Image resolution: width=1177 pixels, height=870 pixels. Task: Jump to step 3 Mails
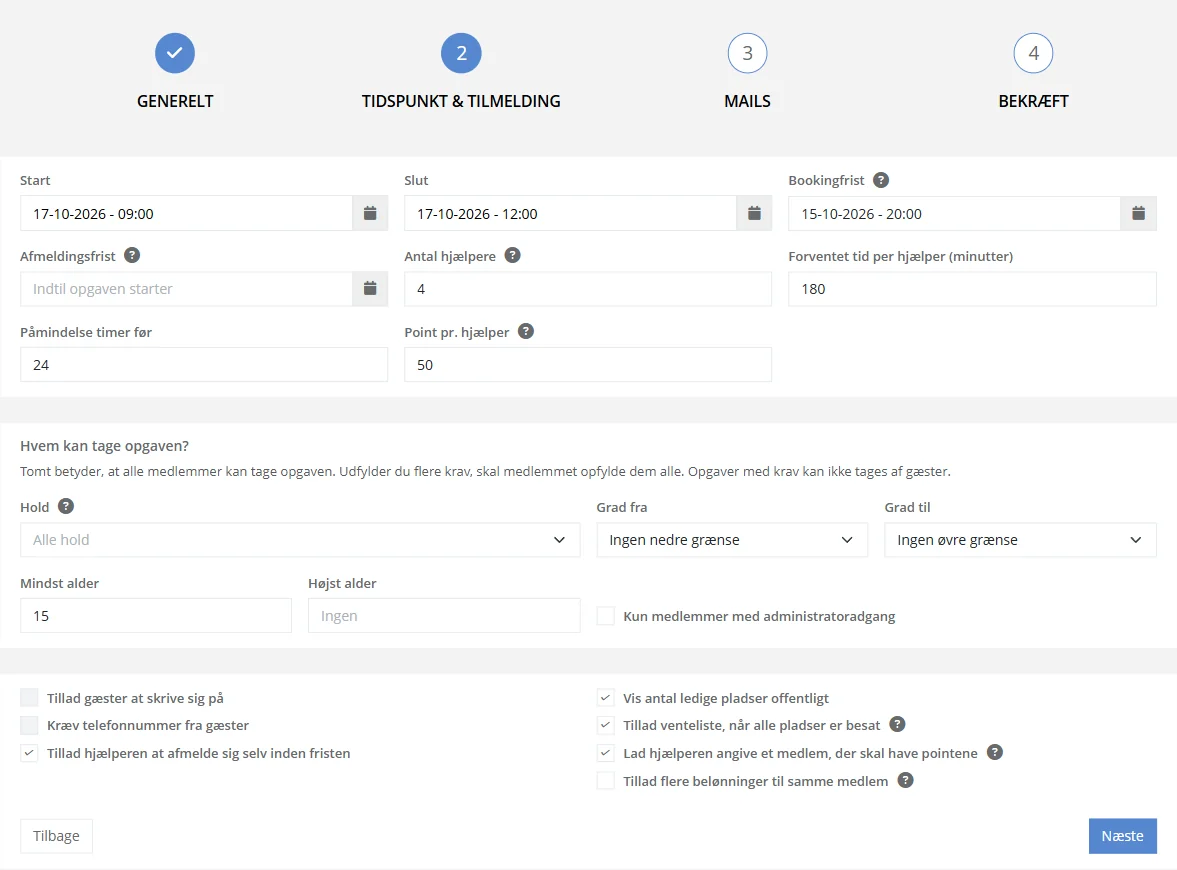point(748,53)
